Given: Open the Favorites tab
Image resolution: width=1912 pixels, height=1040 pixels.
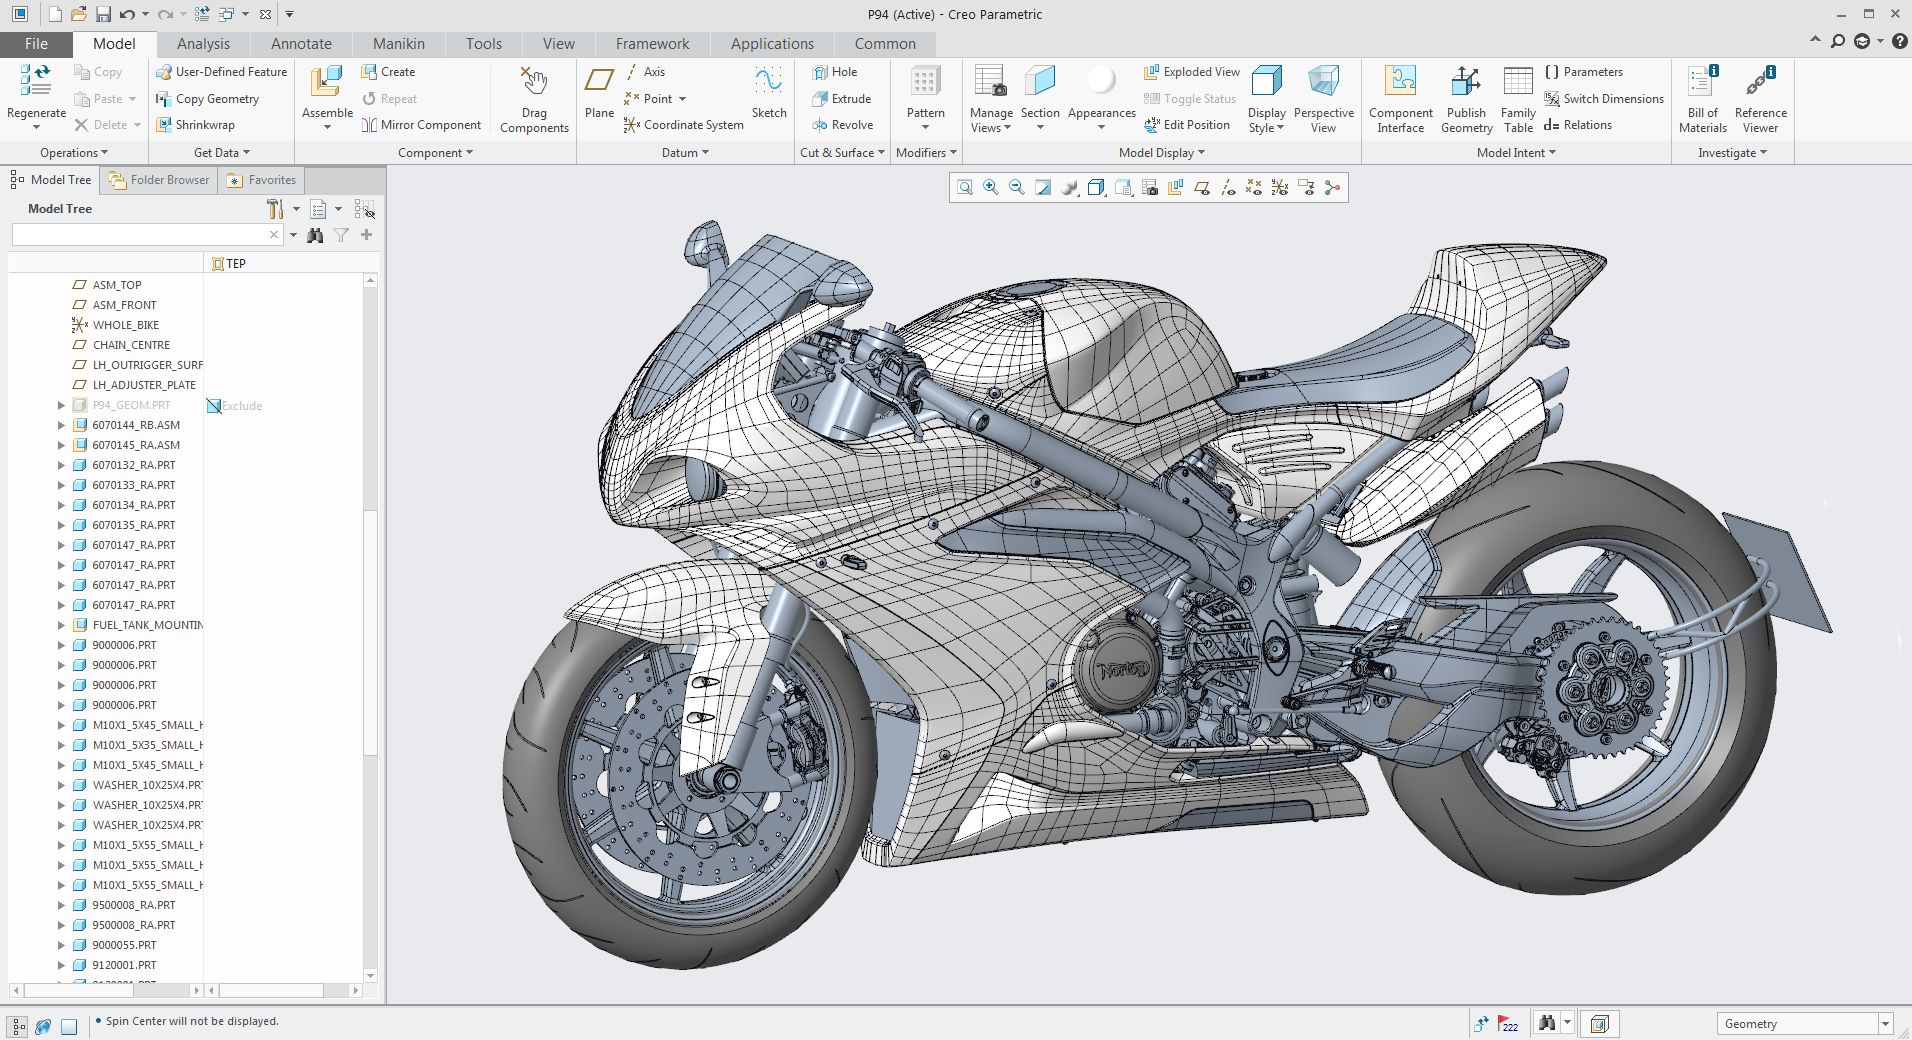Looking at the screenshot, I should click(x=262, y=180).
